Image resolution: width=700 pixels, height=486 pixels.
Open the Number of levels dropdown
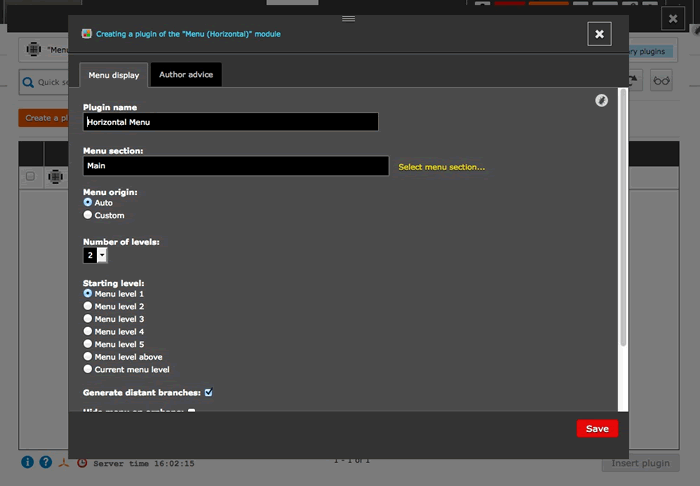101,256
